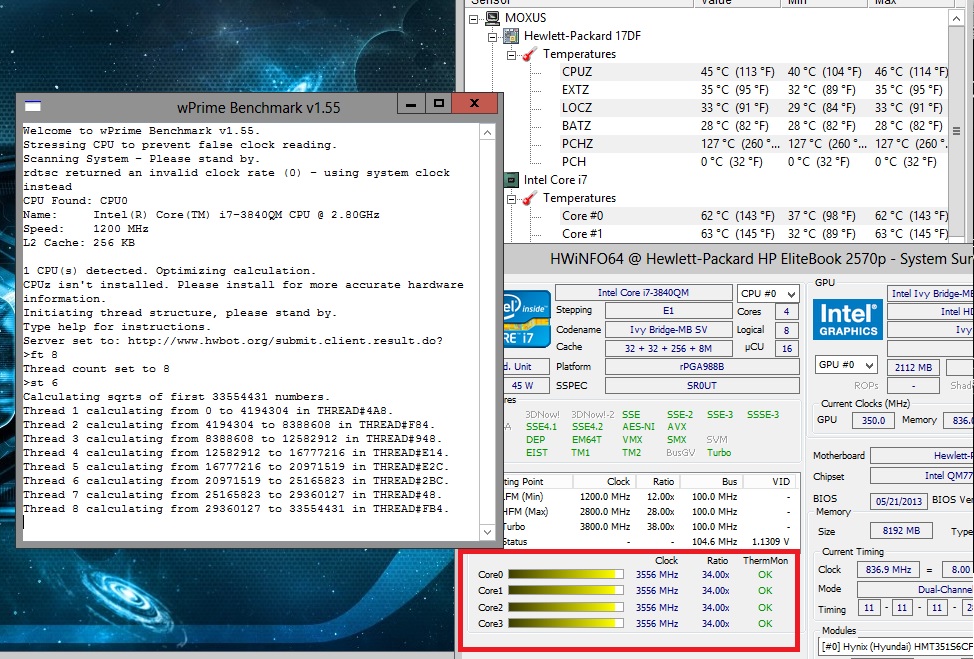Image resolution: width=974 pixels, height=659 pixels.
Task: Click the Core2 usage bar
Action: click(x=566, y=607)
